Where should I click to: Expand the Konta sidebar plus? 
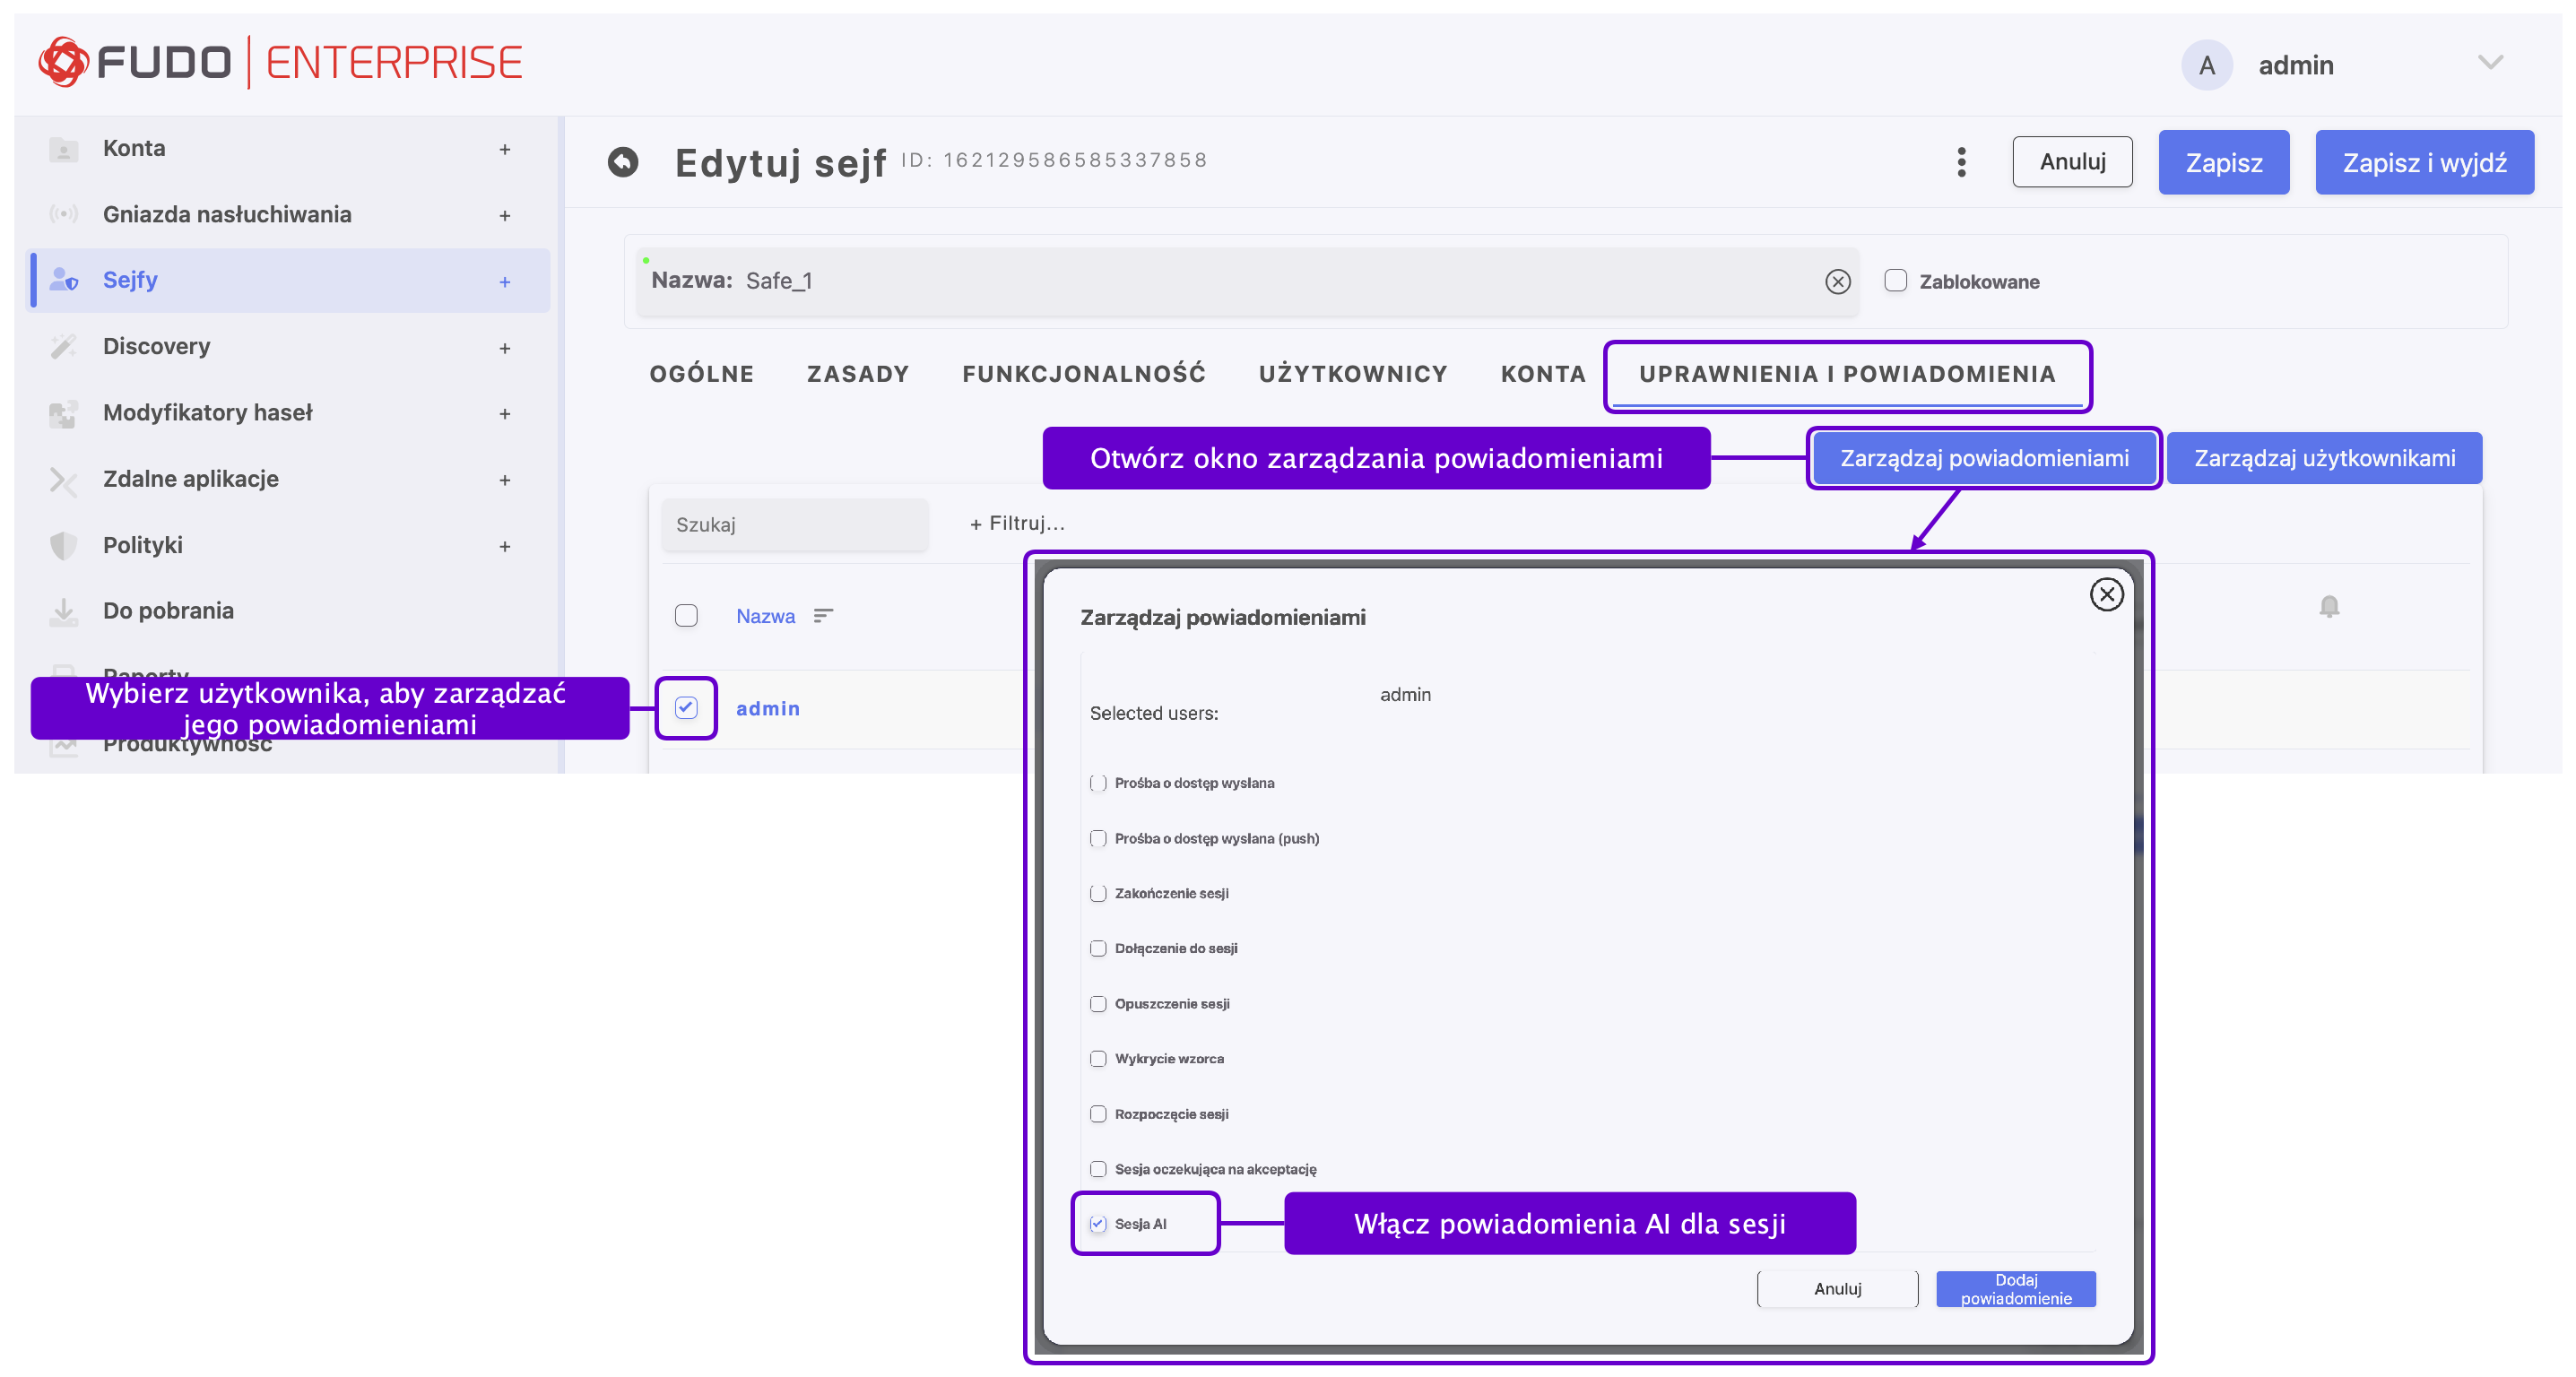[x=505, y=149]
